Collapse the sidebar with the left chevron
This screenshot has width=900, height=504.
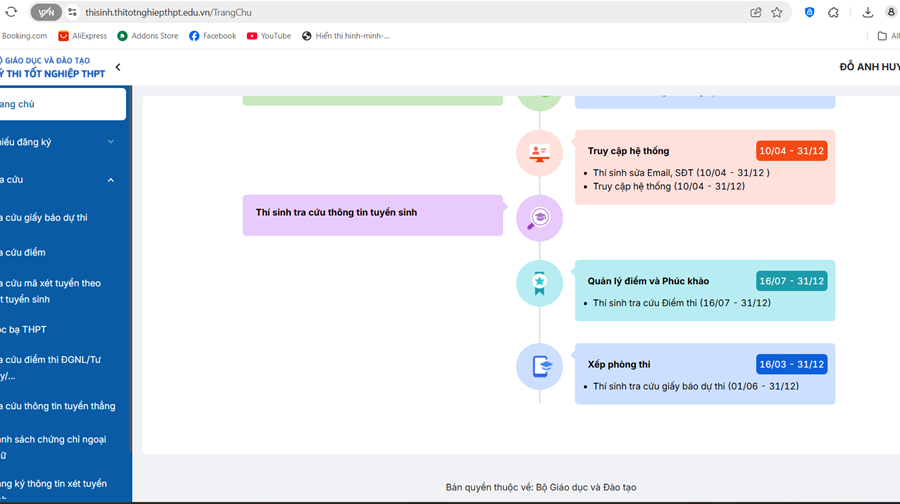118,67
